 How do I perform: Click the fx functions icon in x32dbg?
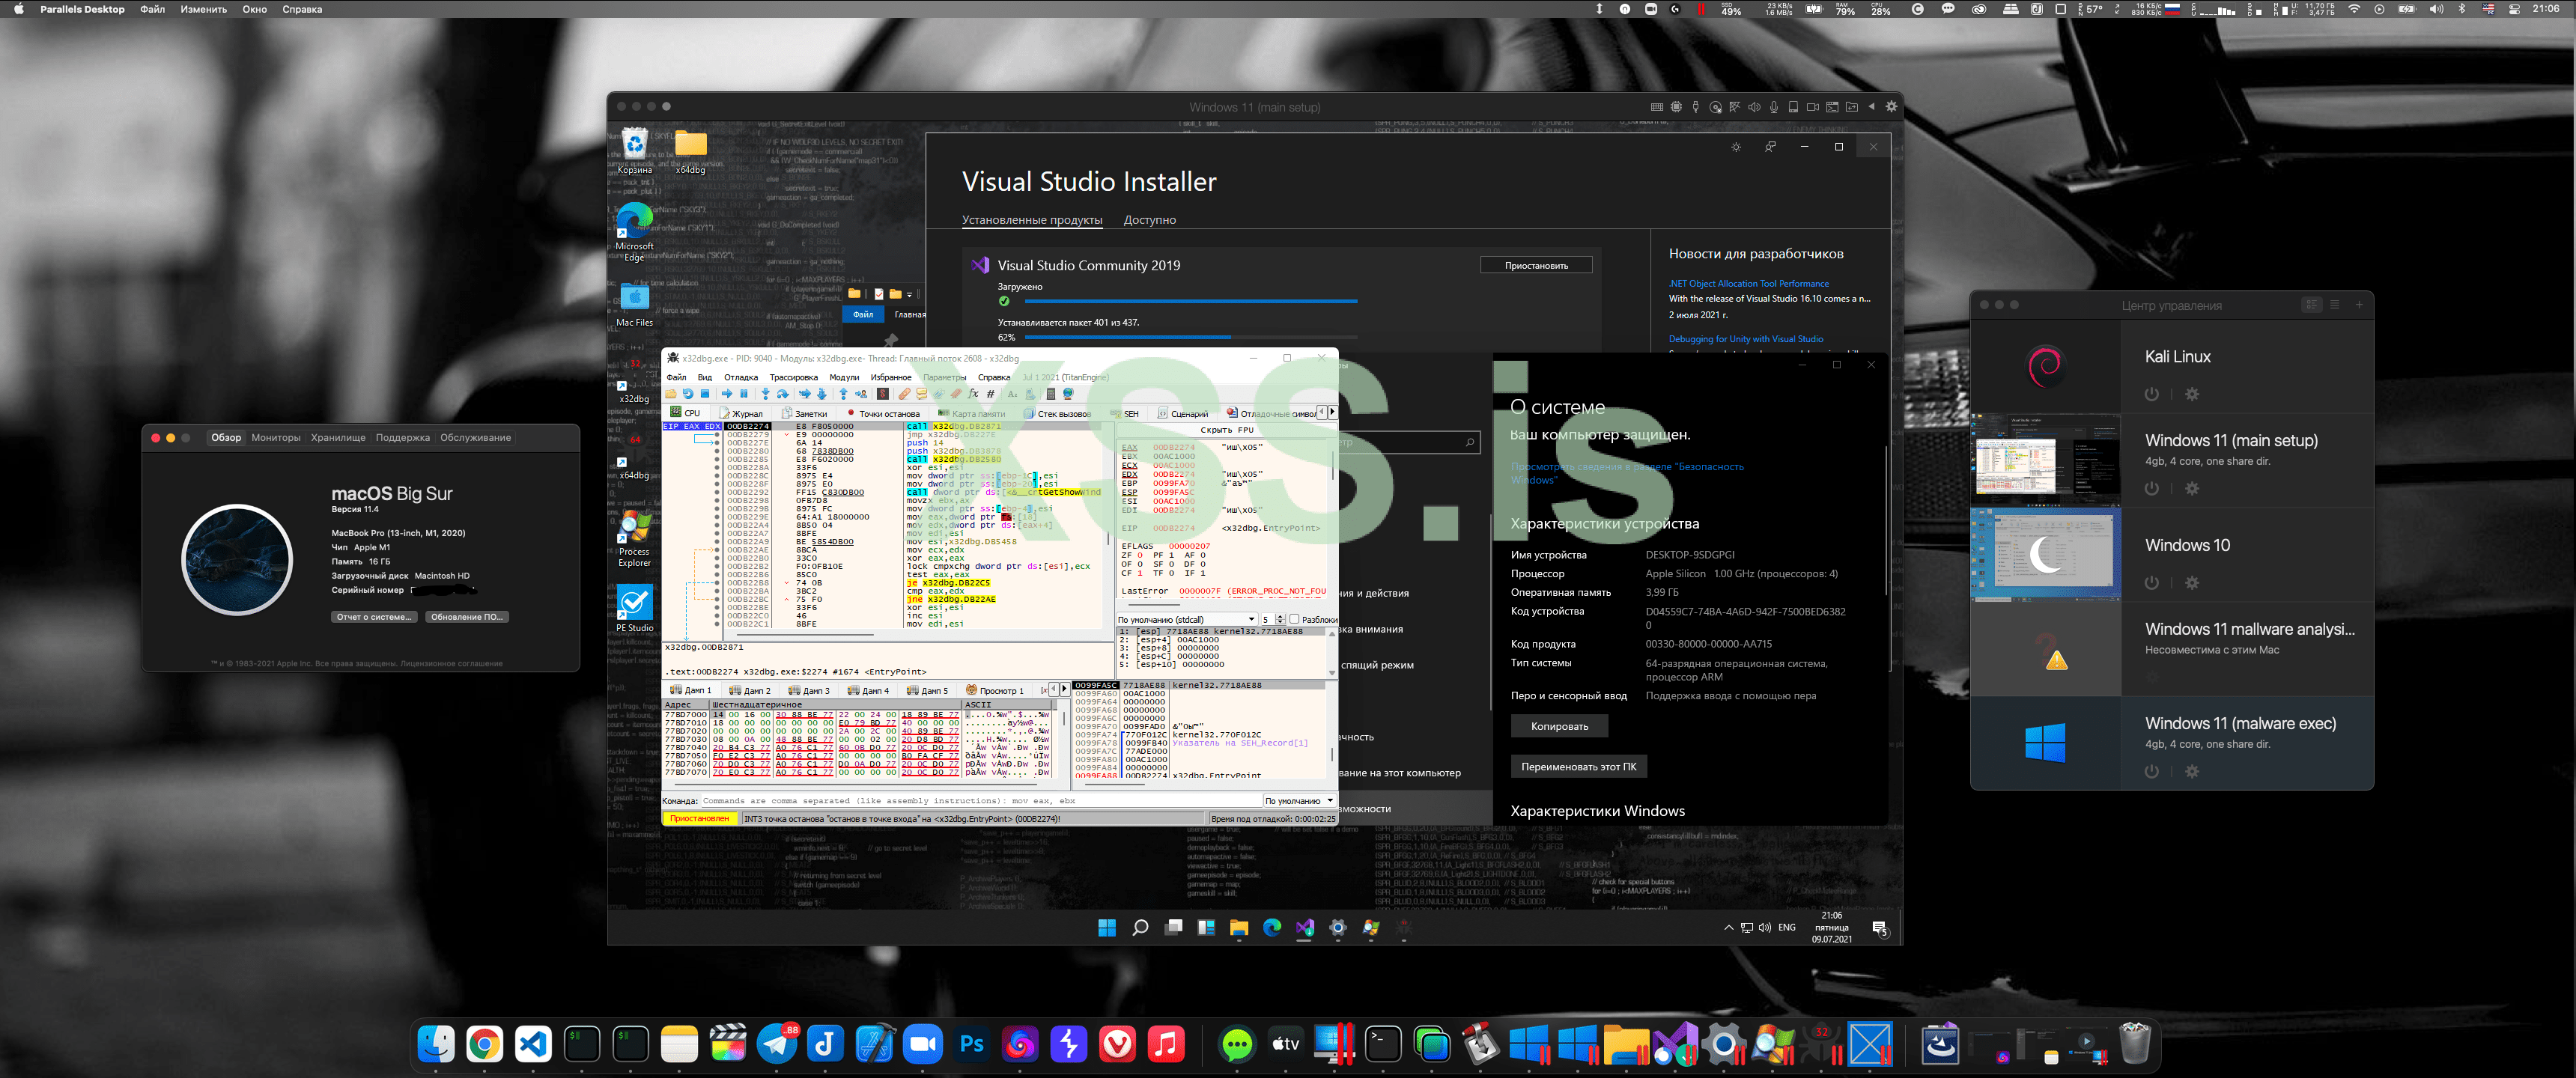click(973, 394)
